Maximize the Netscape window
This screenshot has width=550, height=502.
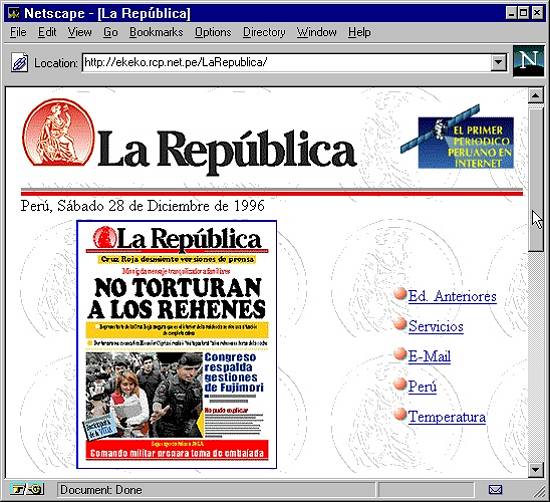[x=523, y=13]
